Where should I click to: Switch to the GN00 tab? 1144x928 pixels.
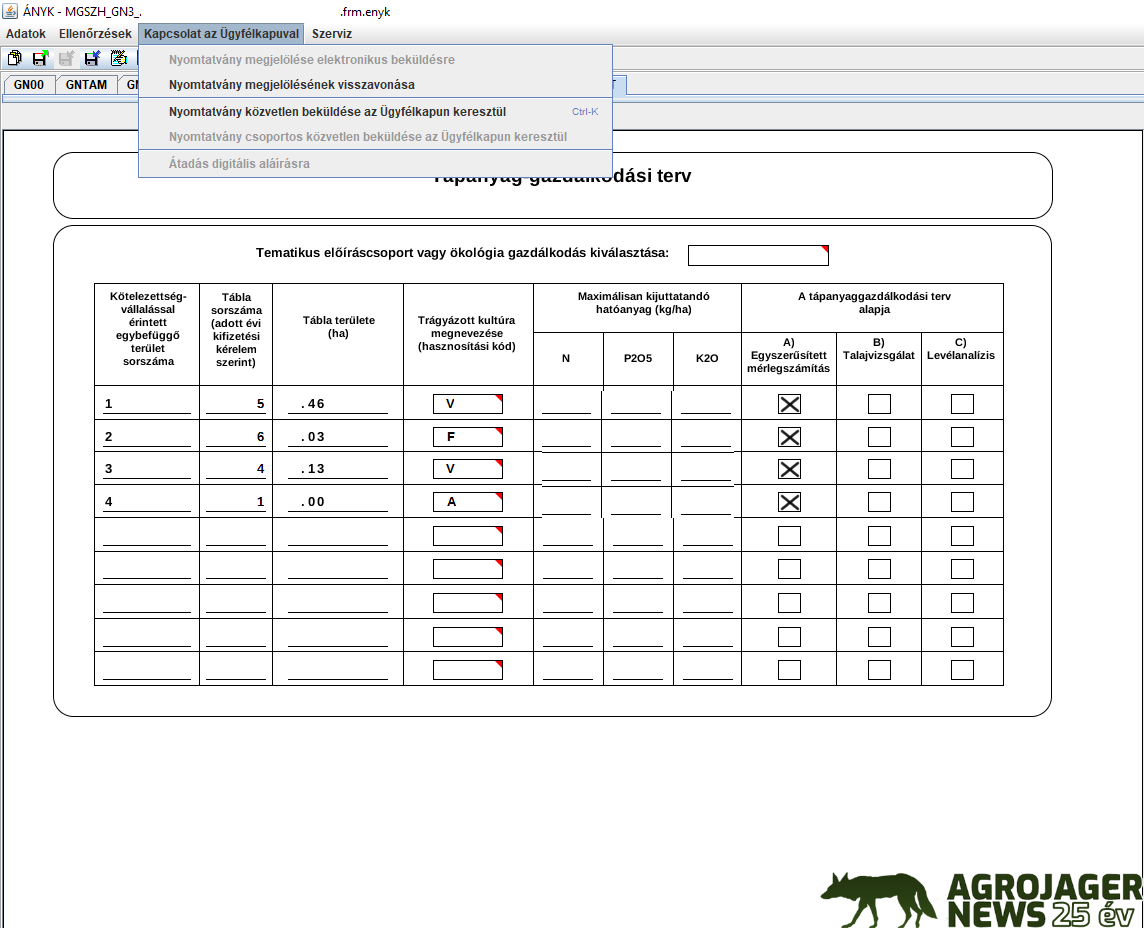coord(29,85)
